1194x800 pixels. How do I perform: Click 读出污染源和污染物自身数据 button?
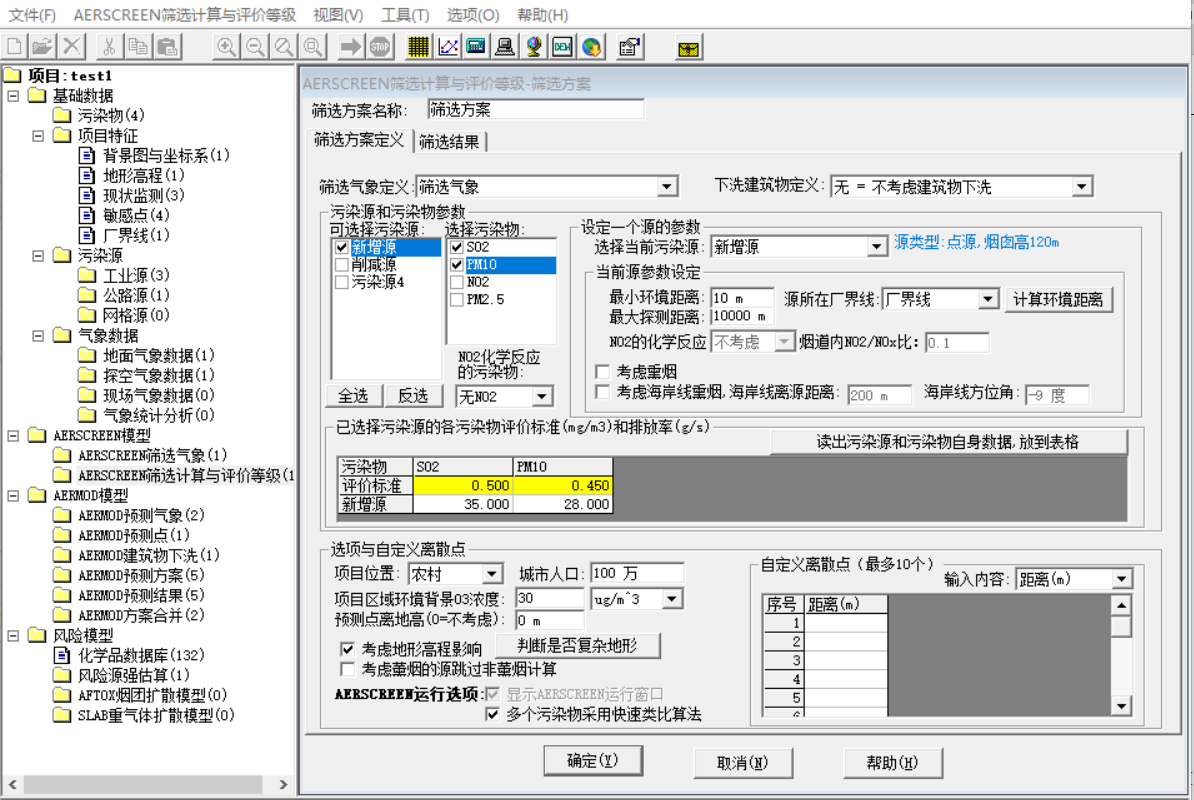pyautogui.click(x=948, y=442)
